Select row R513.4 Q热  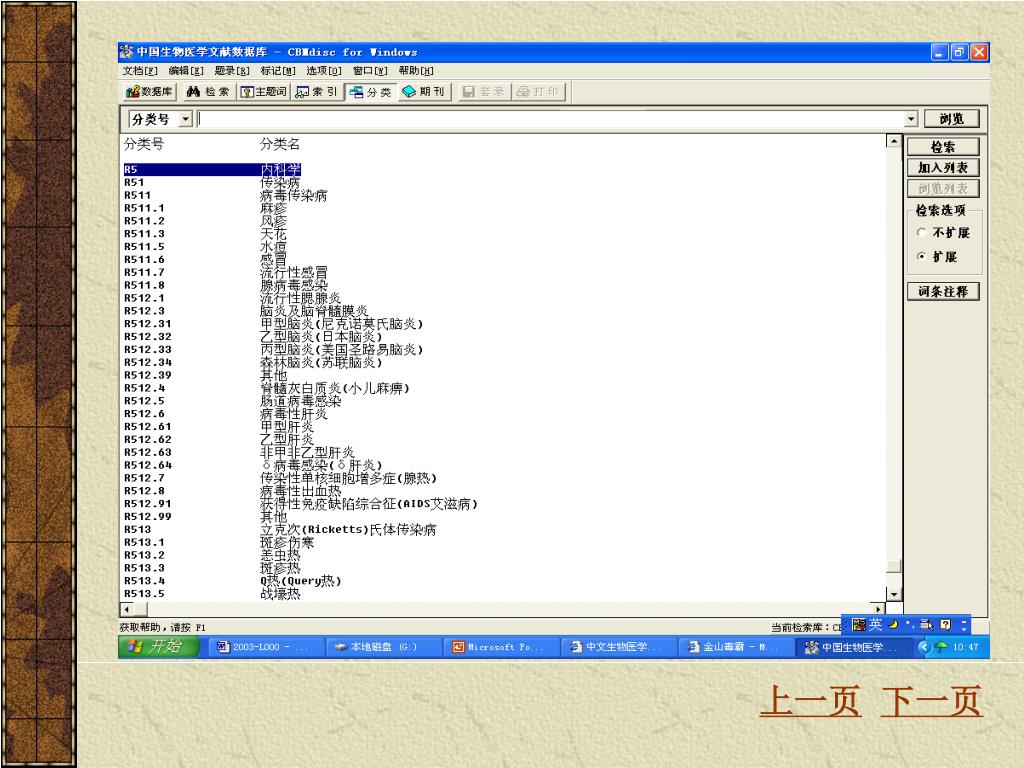pyautogui.click(x=232, y=581)
